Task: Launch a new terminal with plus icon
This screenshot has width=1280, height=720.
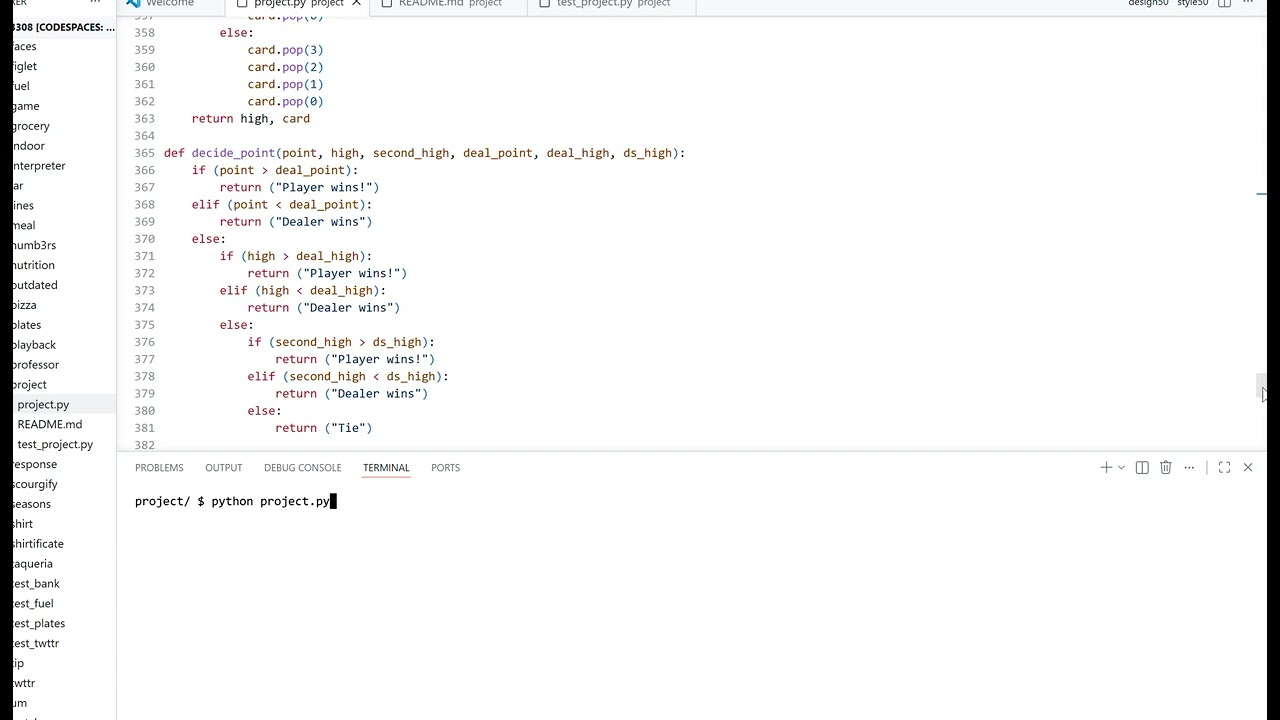Action: coord(1106,467)
